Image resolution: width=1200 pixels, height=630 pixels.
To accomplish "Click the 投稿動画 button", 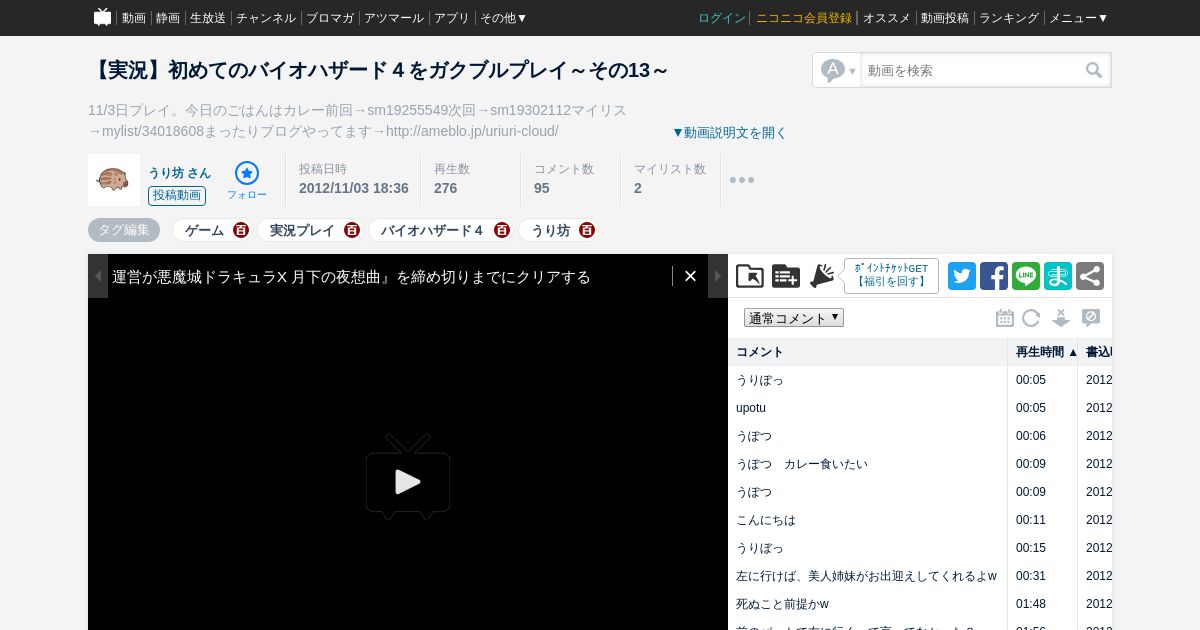I will click(x=177, y=196).
